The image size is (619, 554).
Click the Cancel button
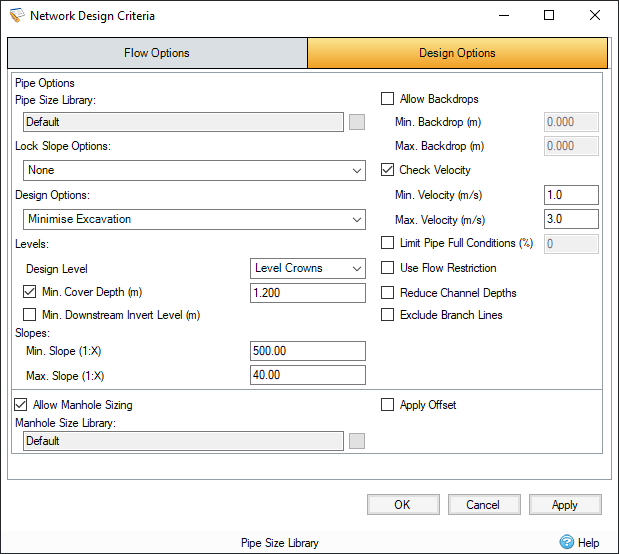pyautogui.click(x=484, y=505)
